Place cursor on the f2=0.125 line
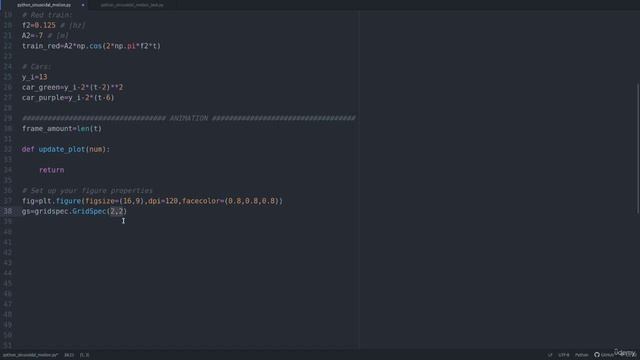Viewport: 640px width, 360px height. [x=53, y=25]
